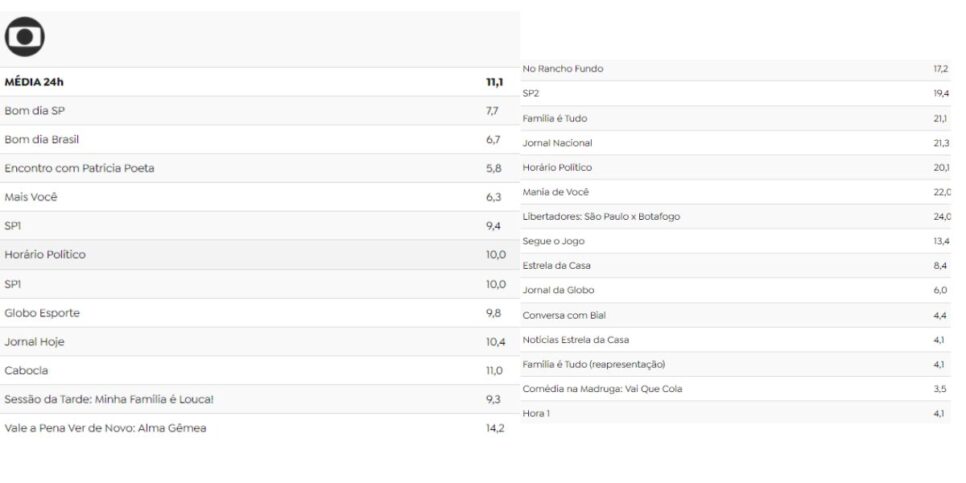Click the 10,4 rating value
Viewport: 966px width, 483px height.
(x=495, y=342)
